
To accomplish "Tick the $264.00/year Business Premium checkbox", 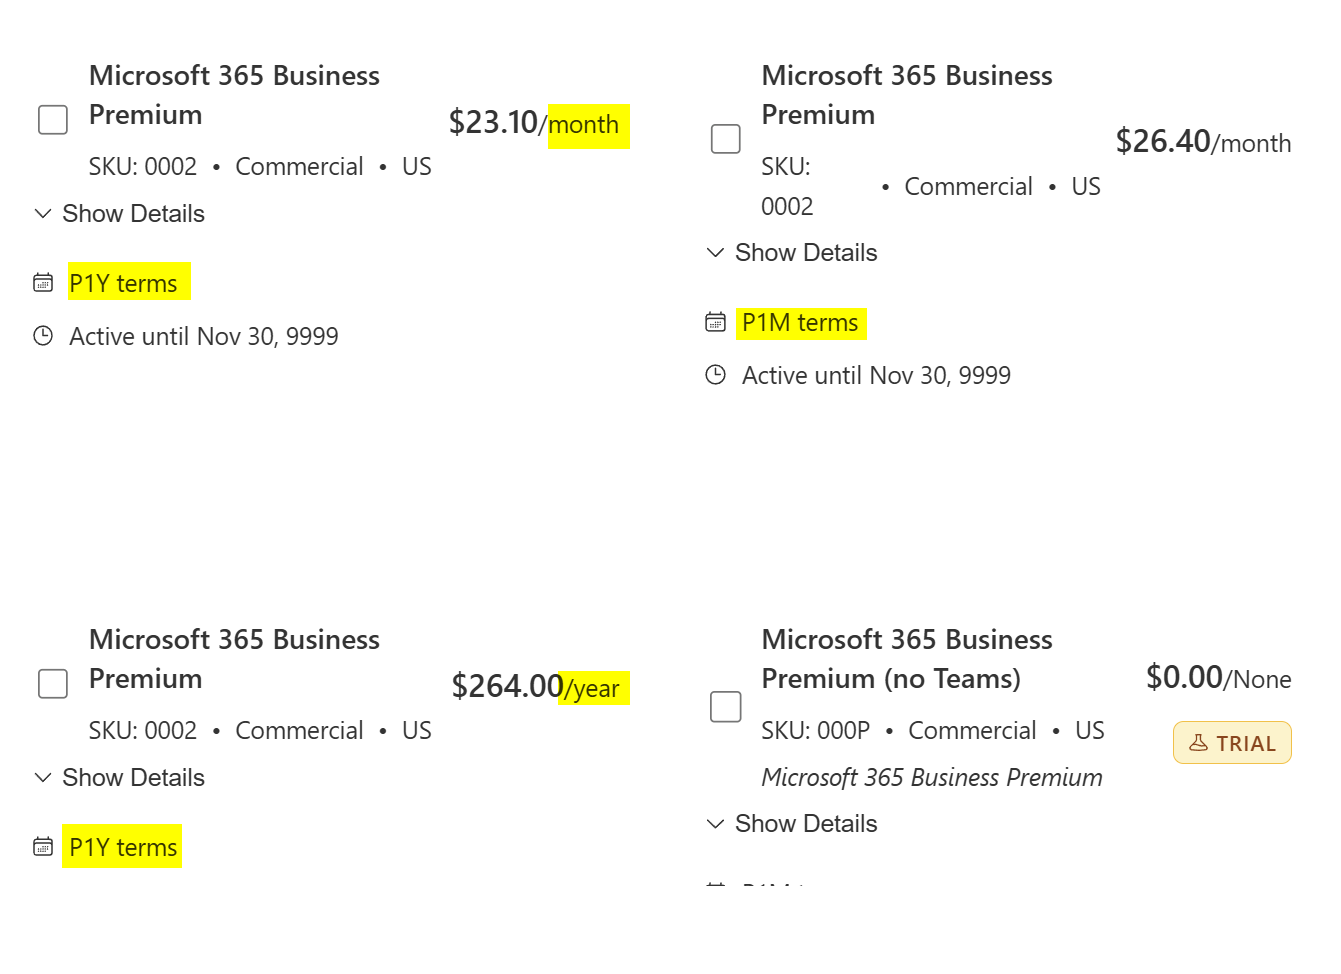I will click(53, 684).
